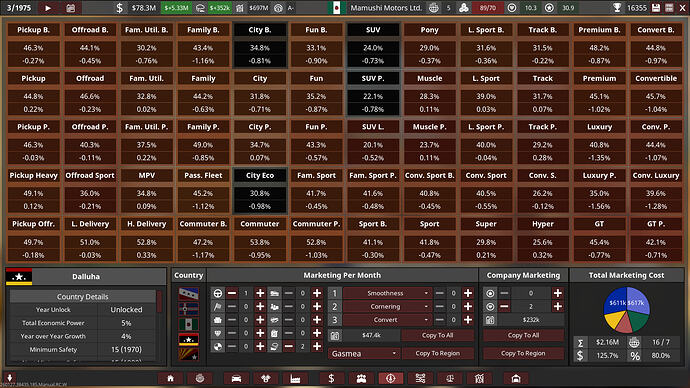Click the engineering gear icon in bottom bar

tap(200, 378)
